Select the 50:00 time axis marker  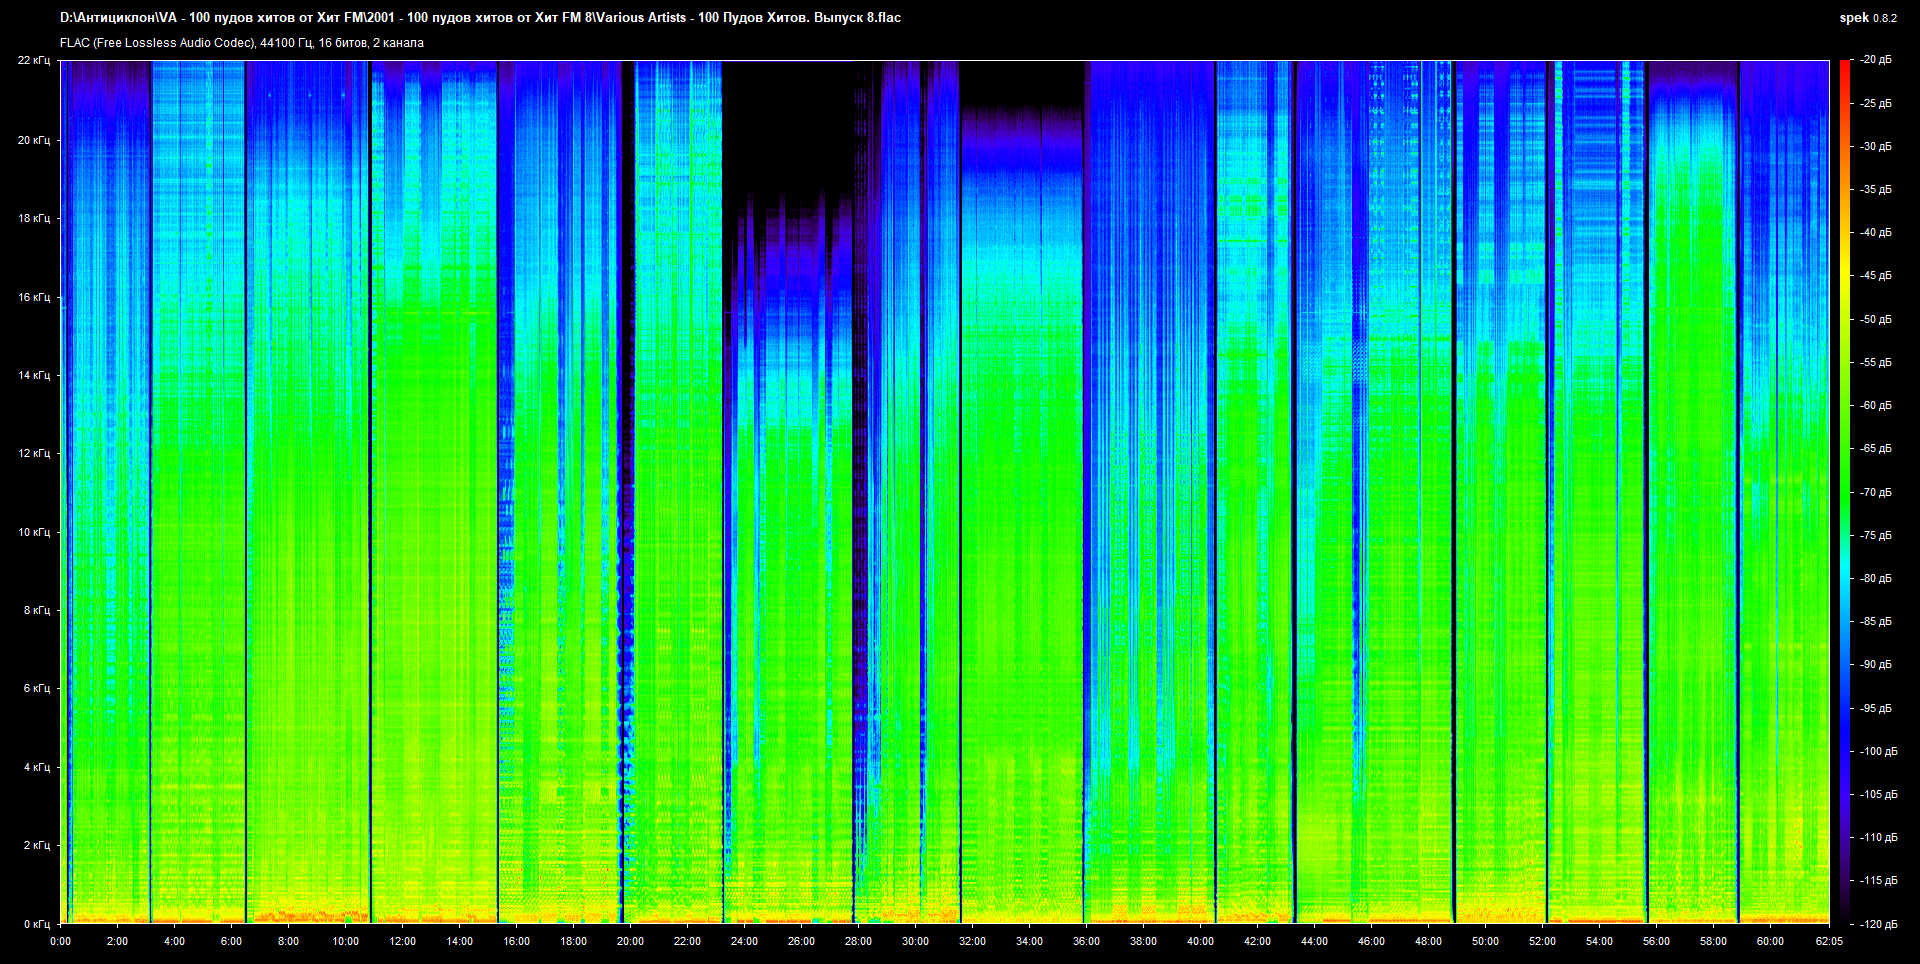point(1485,941)
